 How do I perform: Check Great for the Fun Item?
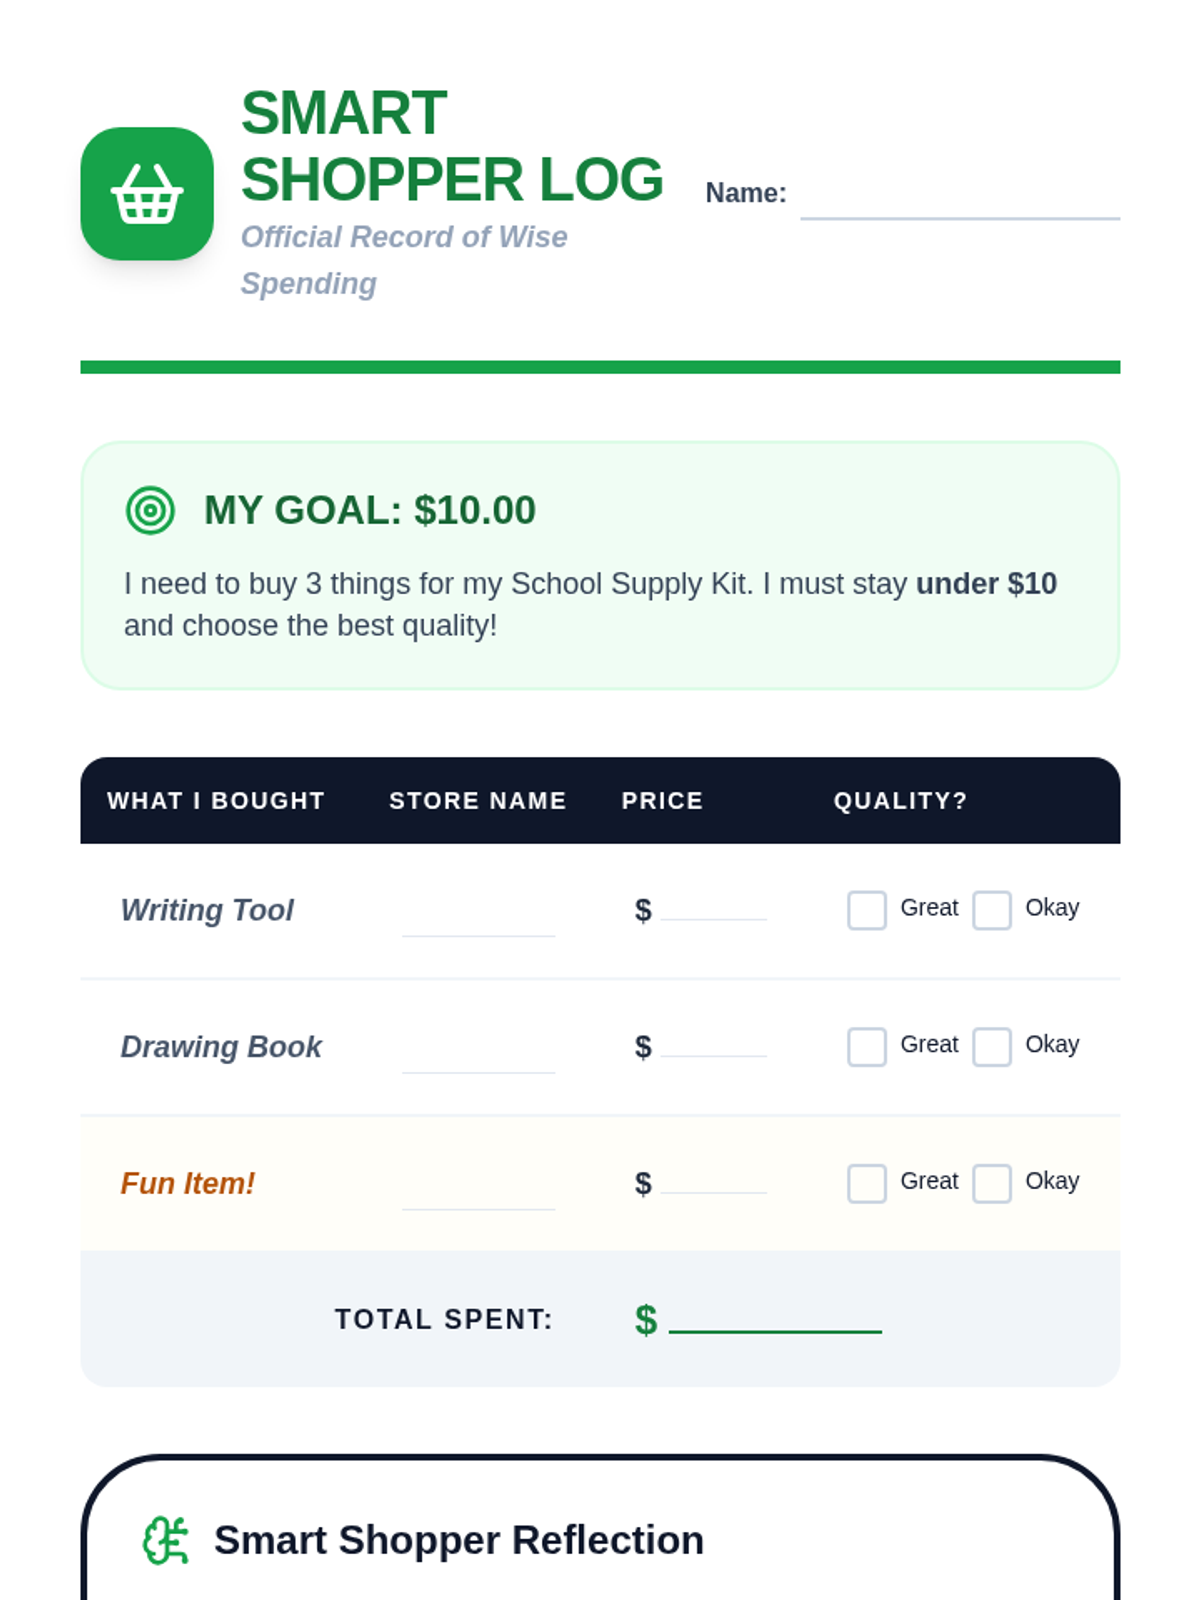coord(866,1183)
